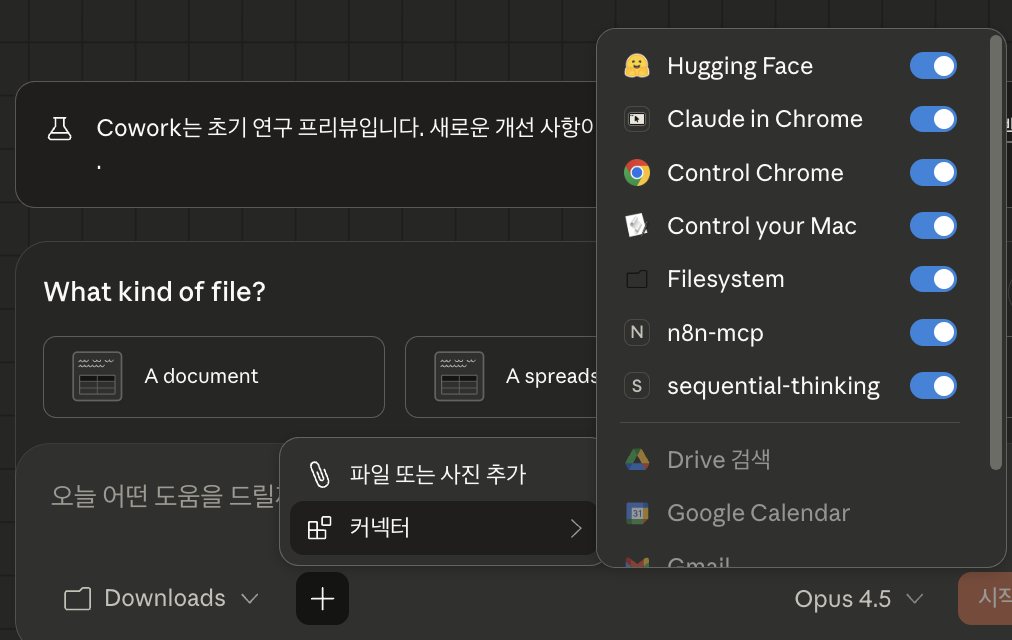Viewport: 1012px width, 640px height.
Task: Click the Hugging Face label text
Action: [x=740, y=66]
